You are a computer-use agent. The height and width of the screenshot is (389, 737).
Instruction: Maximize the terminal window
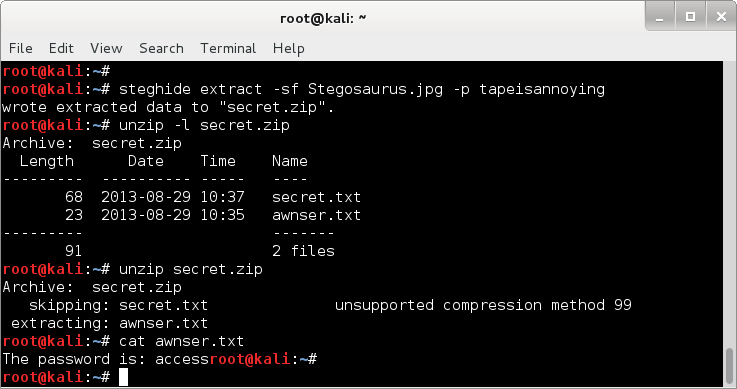690,17
